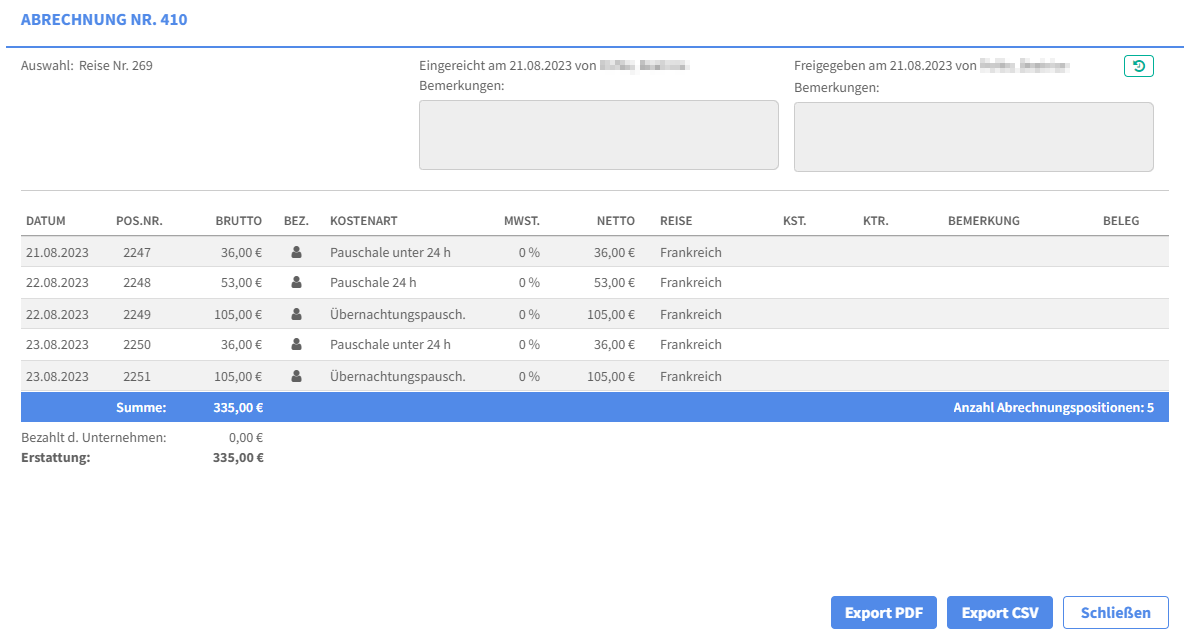The image size is (1188, 633).
Task: Click 'Anzahl Abrechnungspositionen: 5' text
Action: [1053, 408]
